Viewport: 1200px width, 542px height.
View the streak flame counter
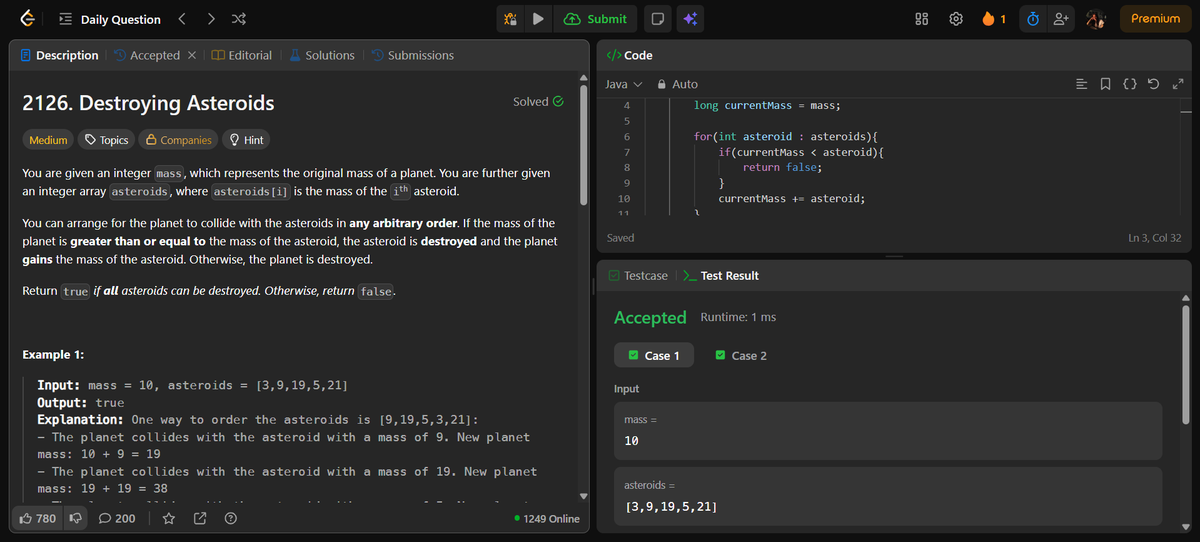(x=994, y=19)
